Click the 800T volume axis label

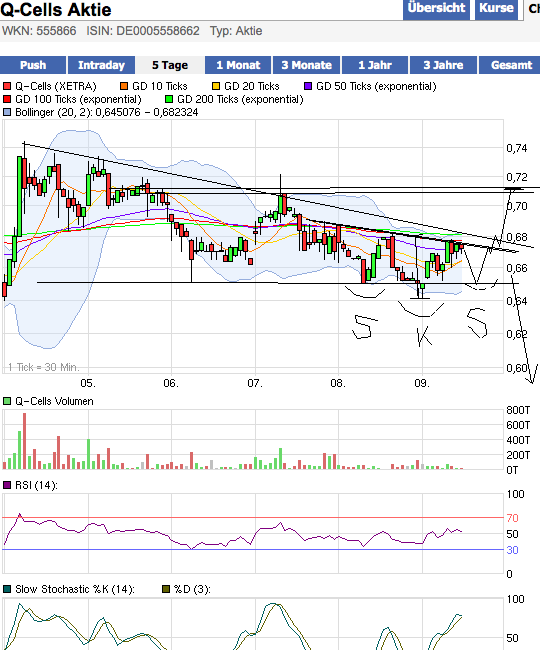518,410
